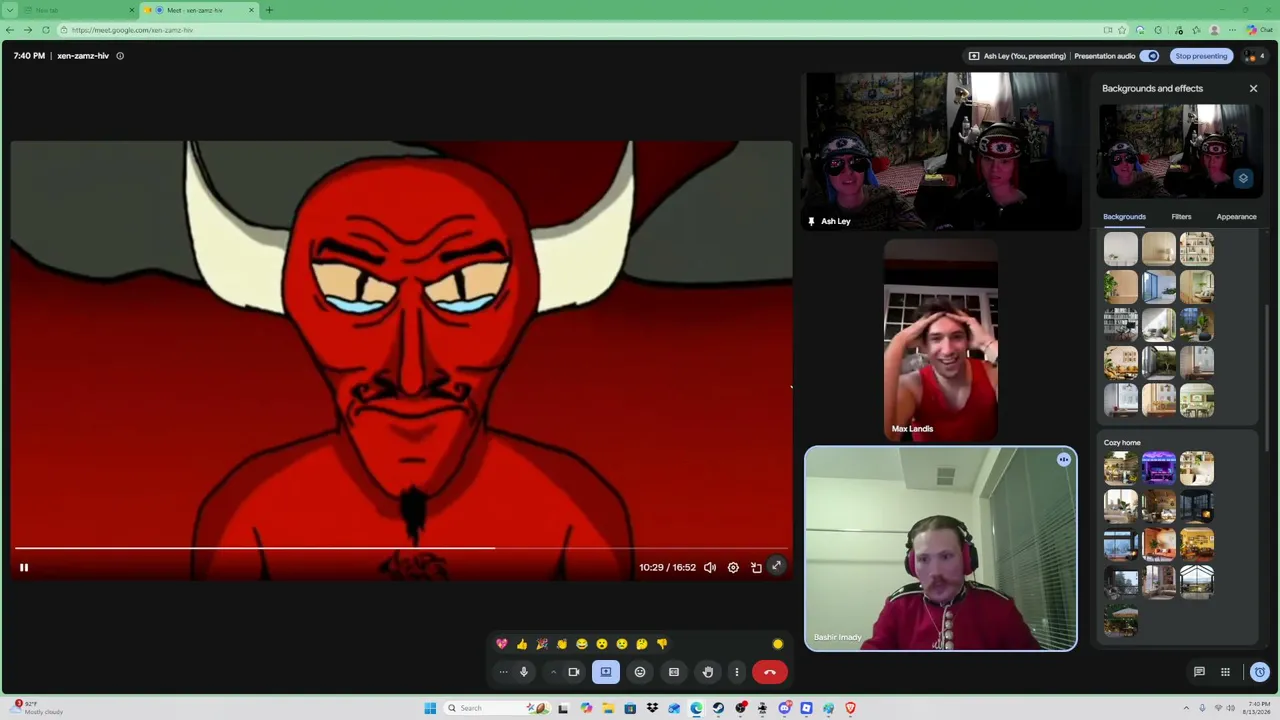This screenshot has height=720, width=1280.
Task: Select the first Cozy home background thumbnail
Action: [1121, 468]
